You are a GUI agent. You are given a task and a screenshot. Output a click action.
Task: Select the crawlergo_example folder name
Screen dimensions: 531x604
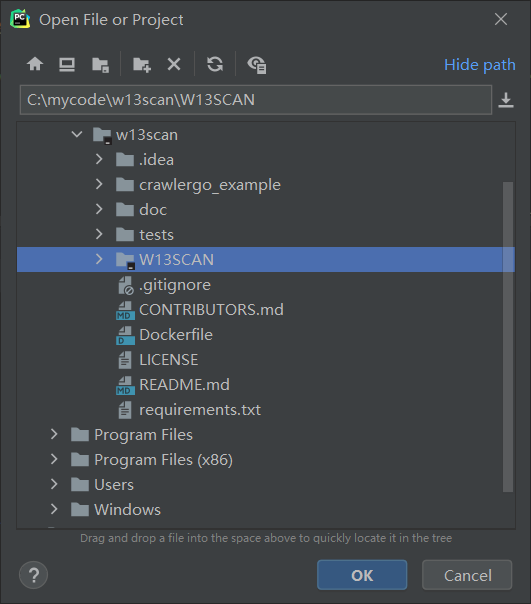(210, 185)
